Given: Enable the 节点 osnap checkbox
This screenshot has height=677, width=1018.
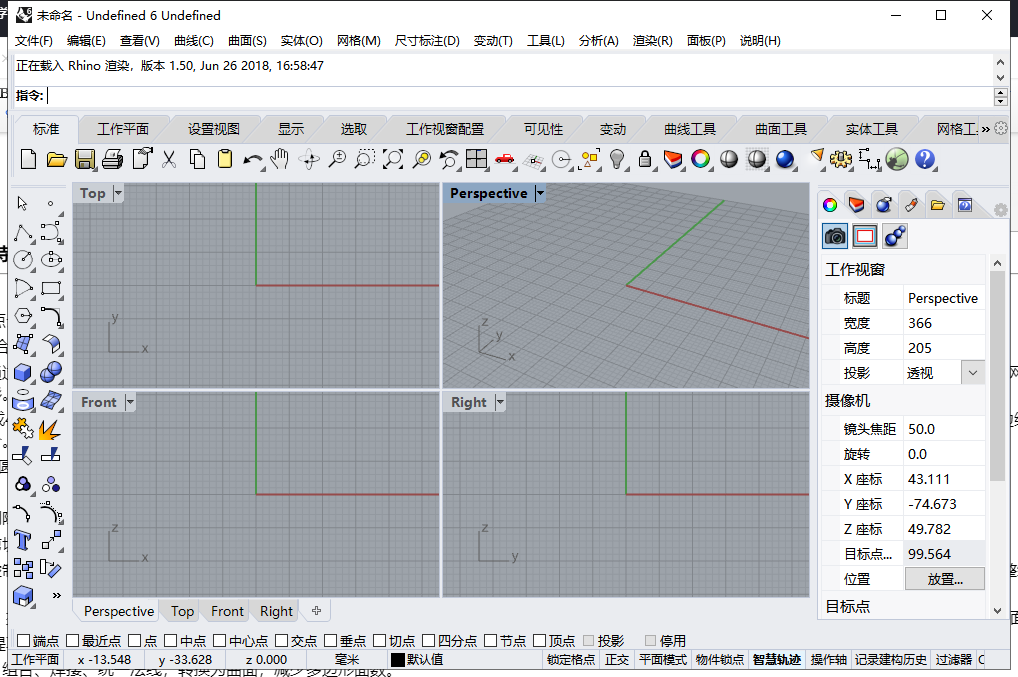Looking at the screenshot, I should click(491, 641).
